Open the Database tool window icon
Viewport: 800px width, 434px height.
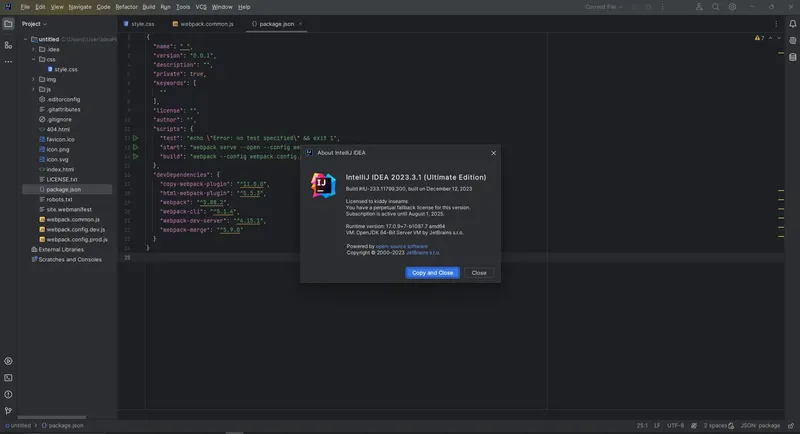pyautogui.click(x=792, y=57)
